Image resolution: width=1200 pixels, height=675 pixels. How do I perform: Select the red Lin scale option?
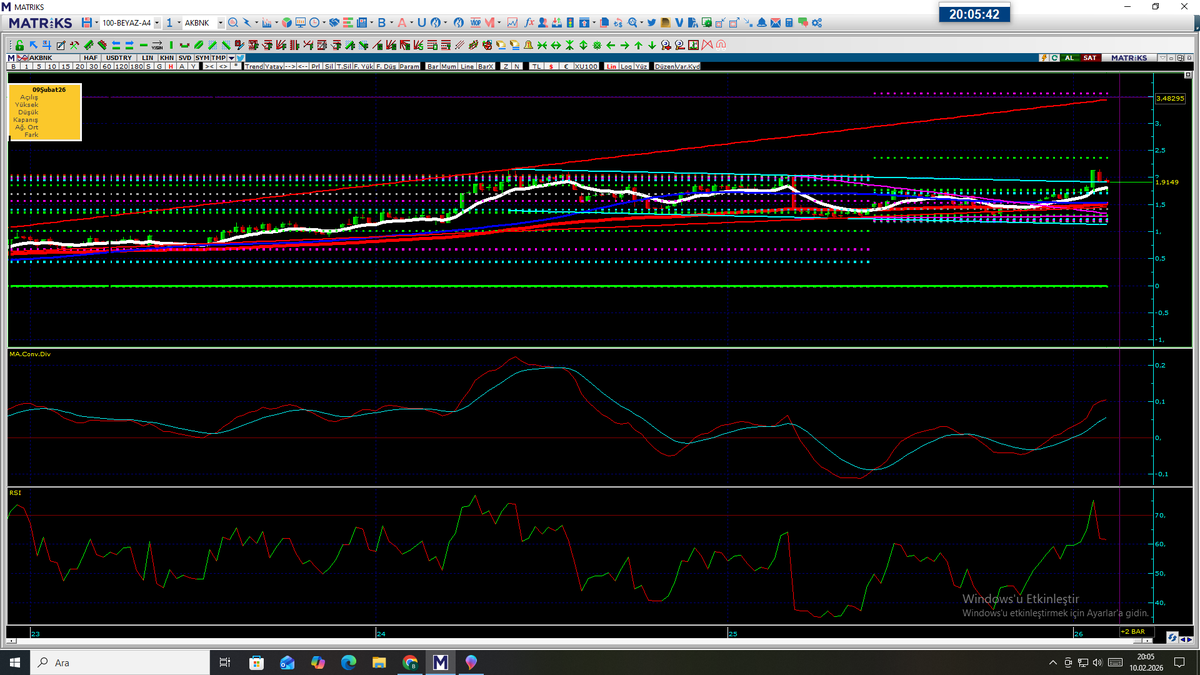612,66
